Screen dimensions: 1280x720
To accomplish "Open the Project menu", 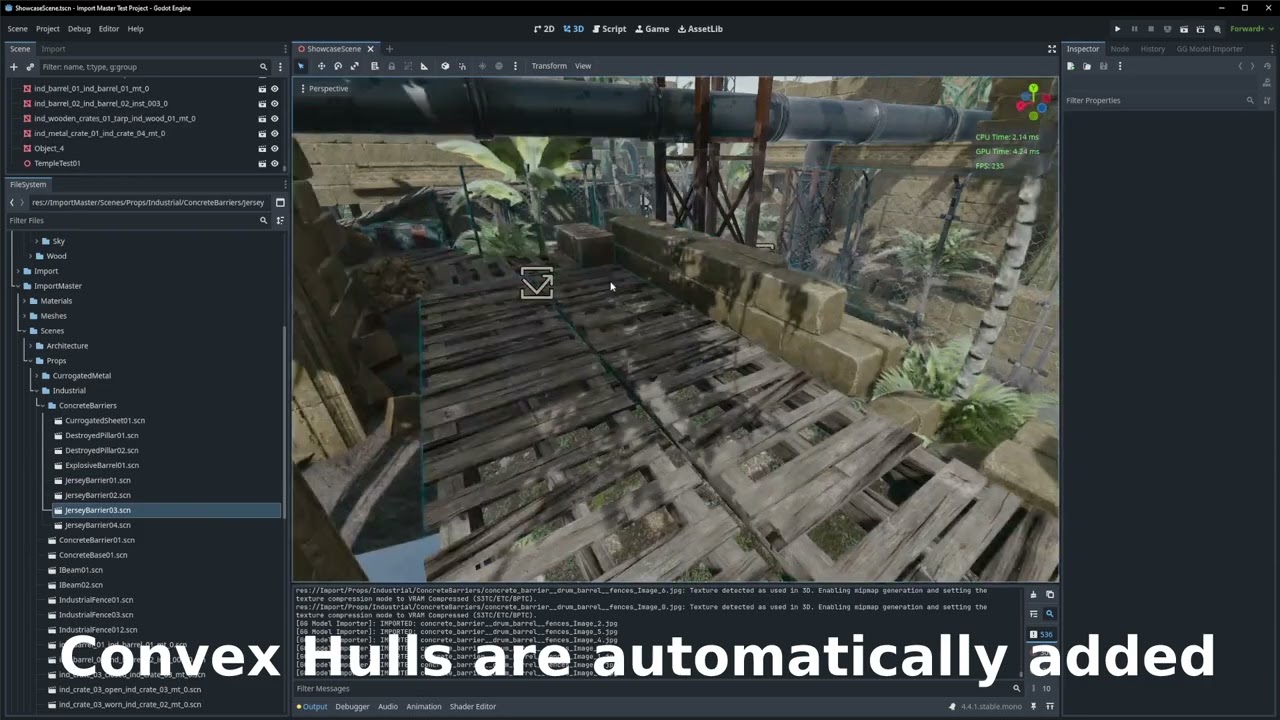I will coord(48,29).
